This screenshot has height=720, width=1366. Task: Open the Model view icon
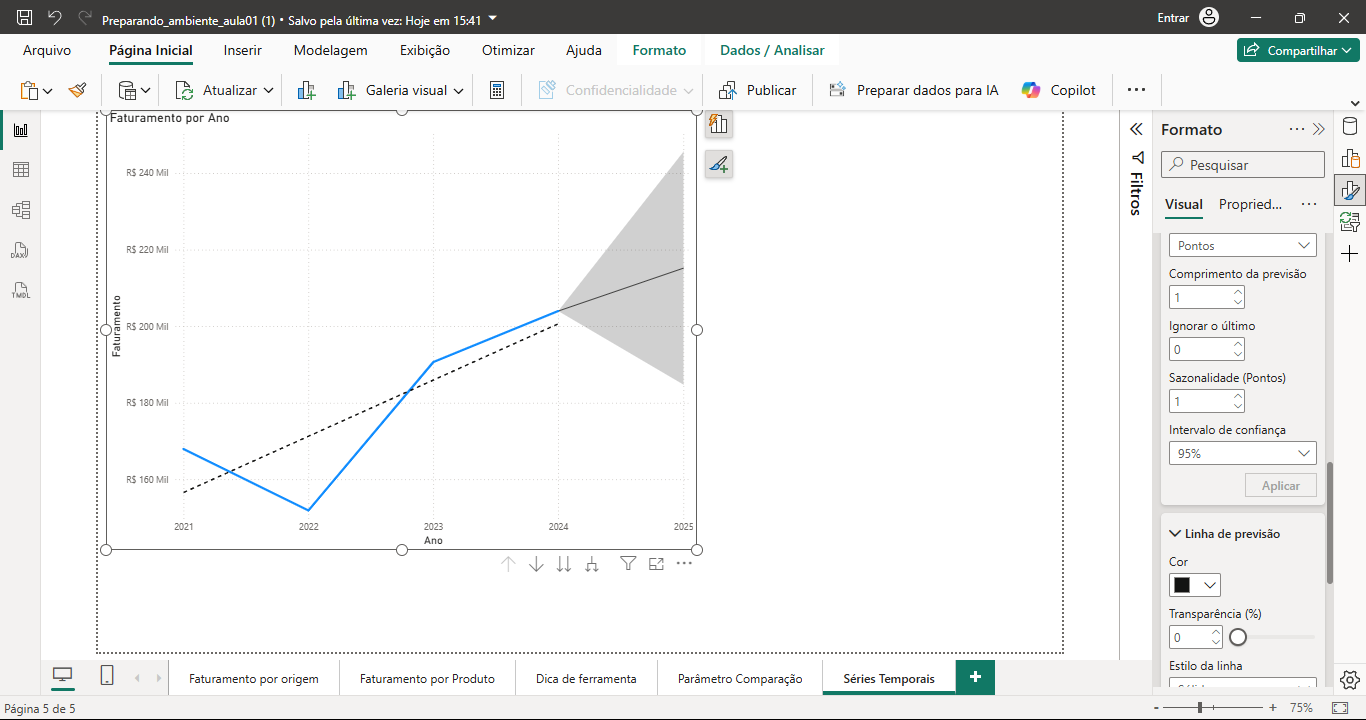tap(20, 210)
